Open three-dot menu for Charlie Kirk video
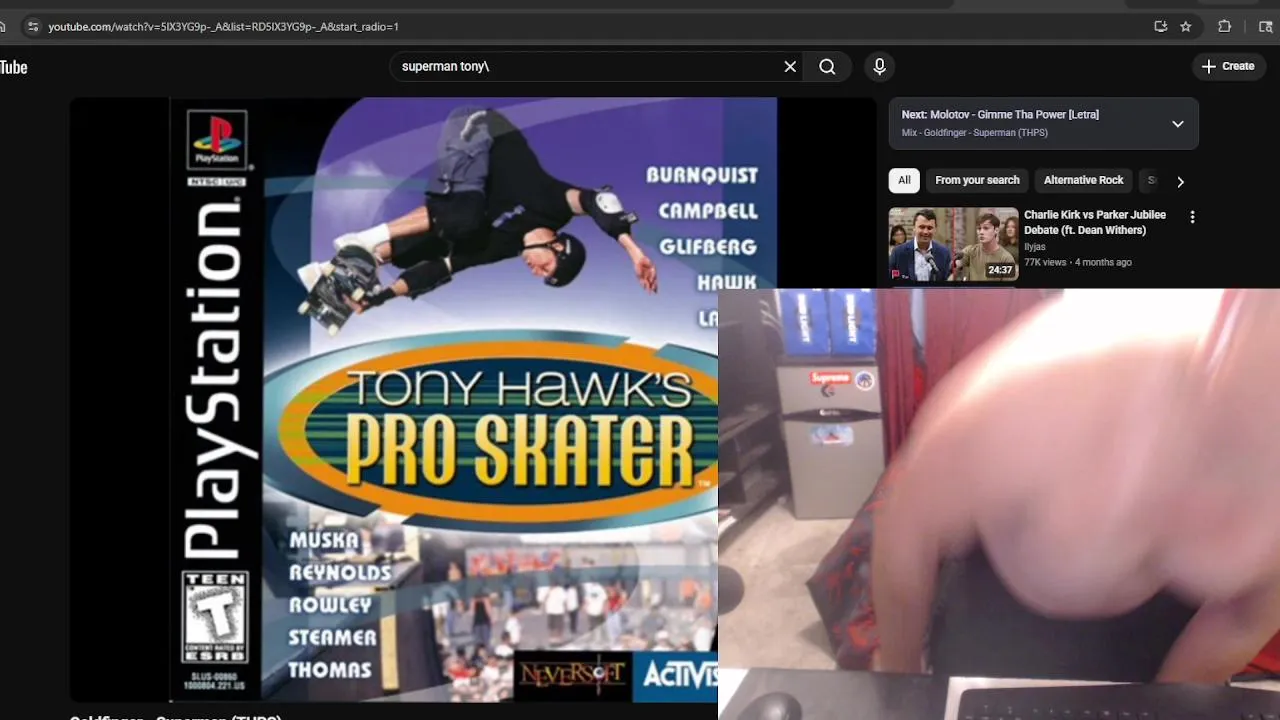1280x720 pixels. pos(1192,217)
